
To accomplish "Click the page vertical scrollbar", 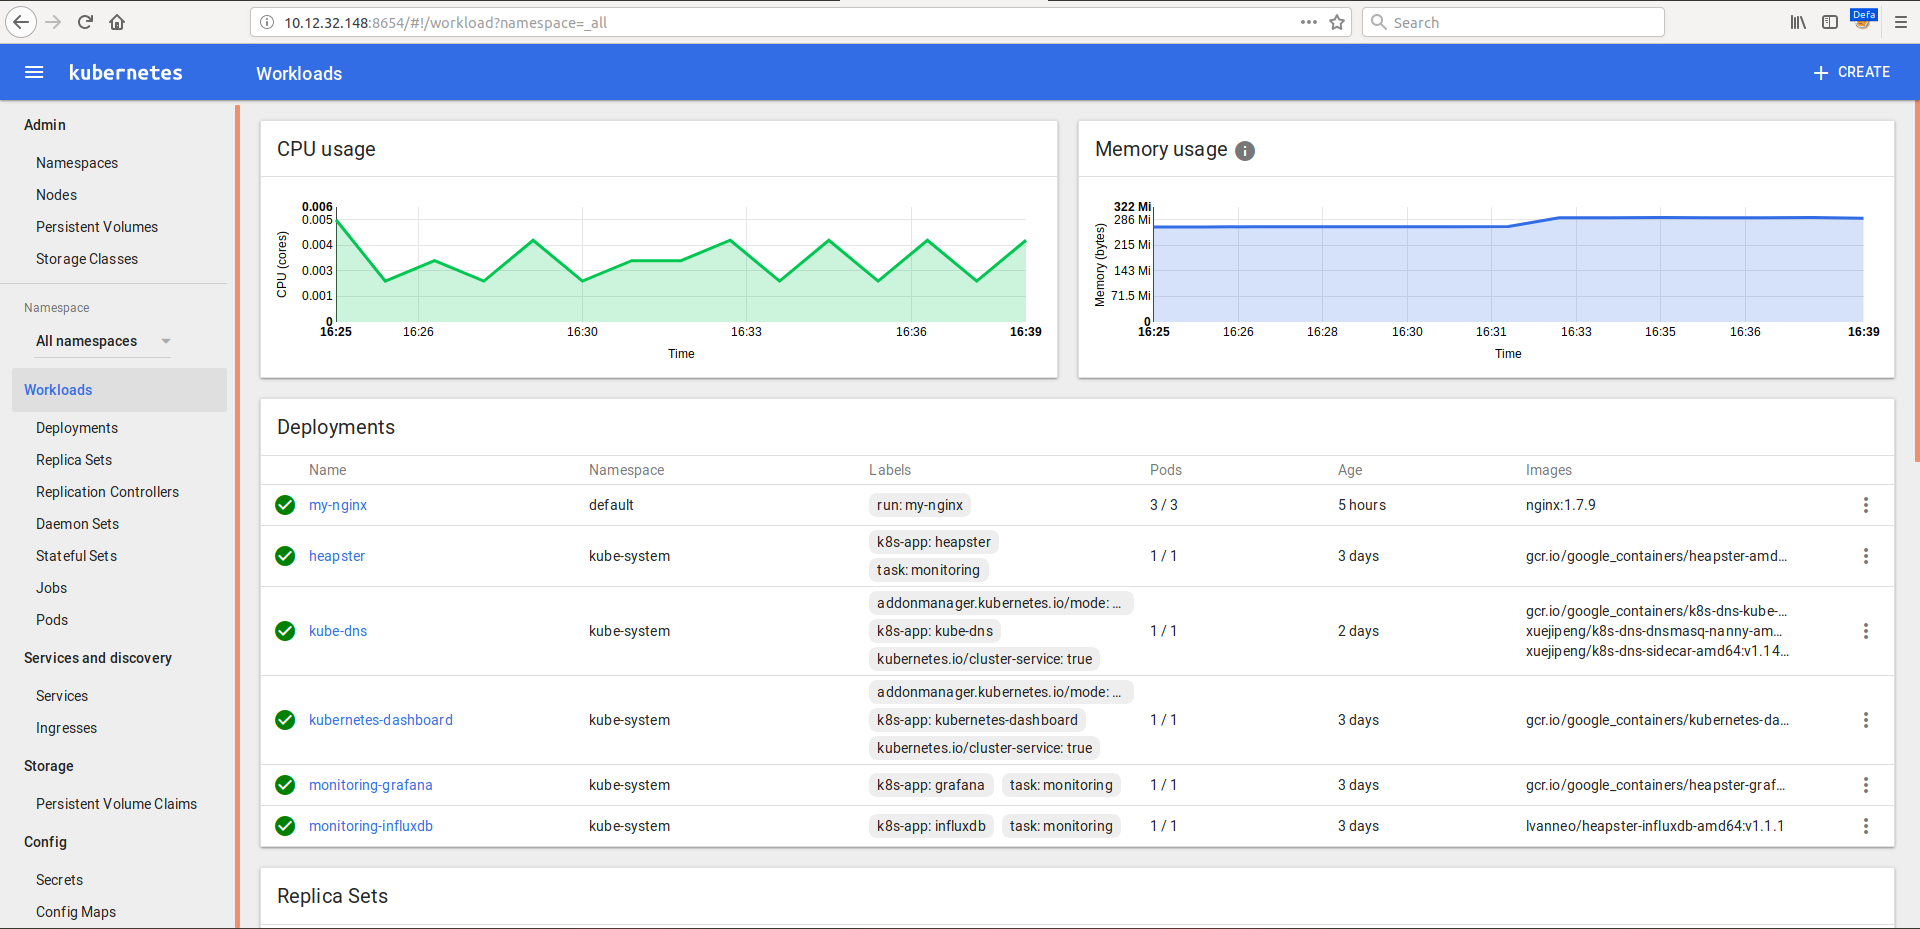I will [x=1917, y=280].
